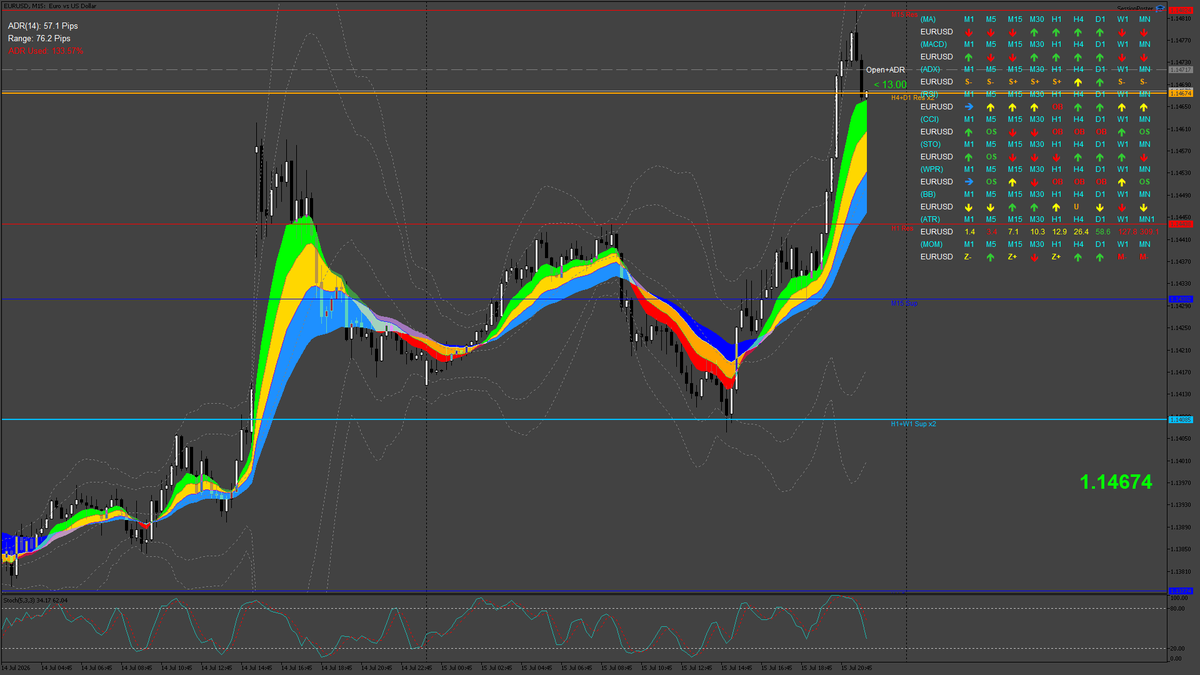Click the SessionPoster graduation cap icon
1200x675 pixels.
pos(1161,8)
